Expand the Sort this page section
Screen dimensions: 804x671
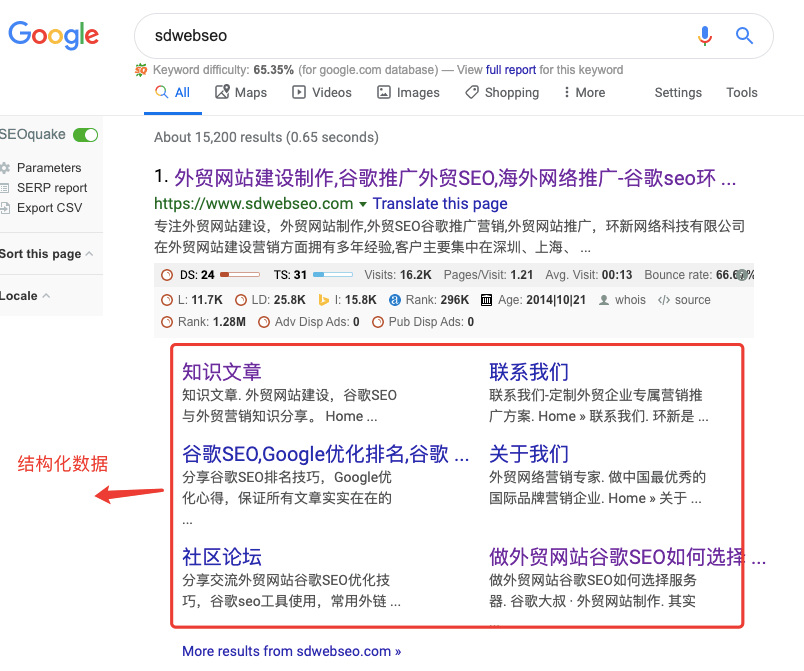coord(46,254)
